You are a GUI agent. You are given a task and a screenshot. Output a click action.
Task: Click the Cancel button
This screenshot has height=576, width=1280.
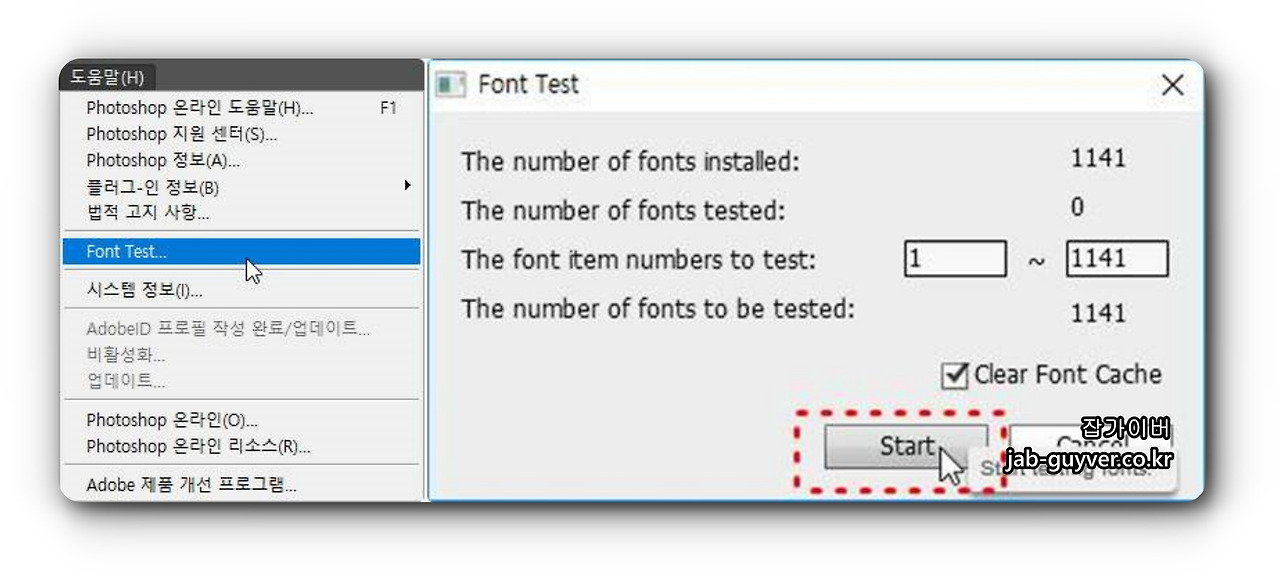(1090, 446)
